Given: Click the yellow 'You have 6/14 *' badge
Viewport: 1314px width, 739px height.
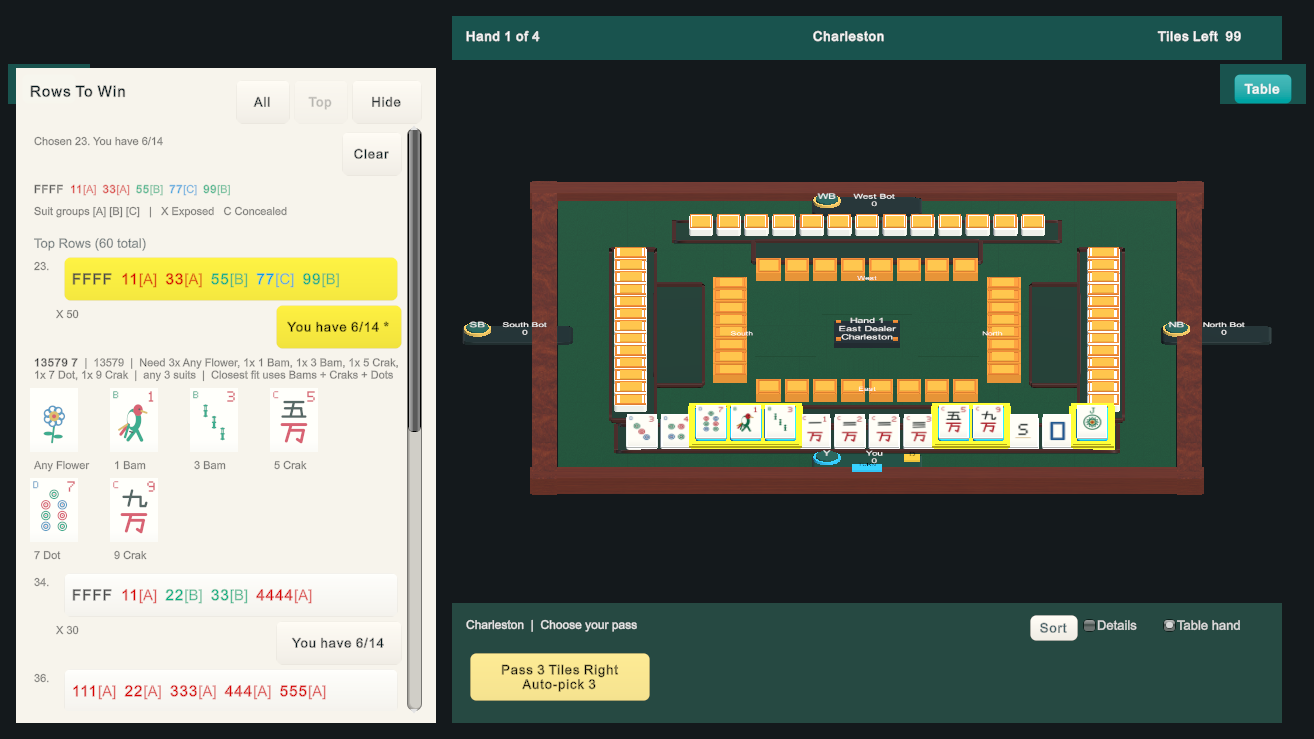Looking at the screenshot, I should point(338,327).
